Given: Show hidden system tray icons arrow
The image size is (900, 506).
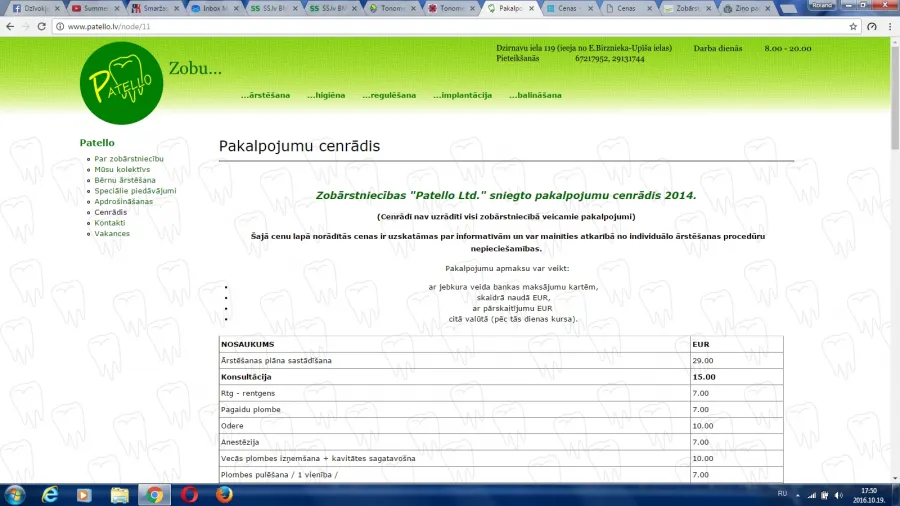Looking at the screenshot, I should (797, 495).
